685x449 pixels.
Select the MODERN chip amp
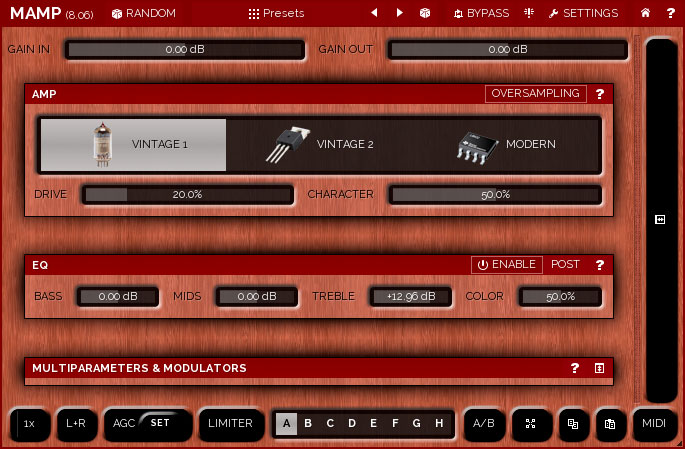coord(506,145)
